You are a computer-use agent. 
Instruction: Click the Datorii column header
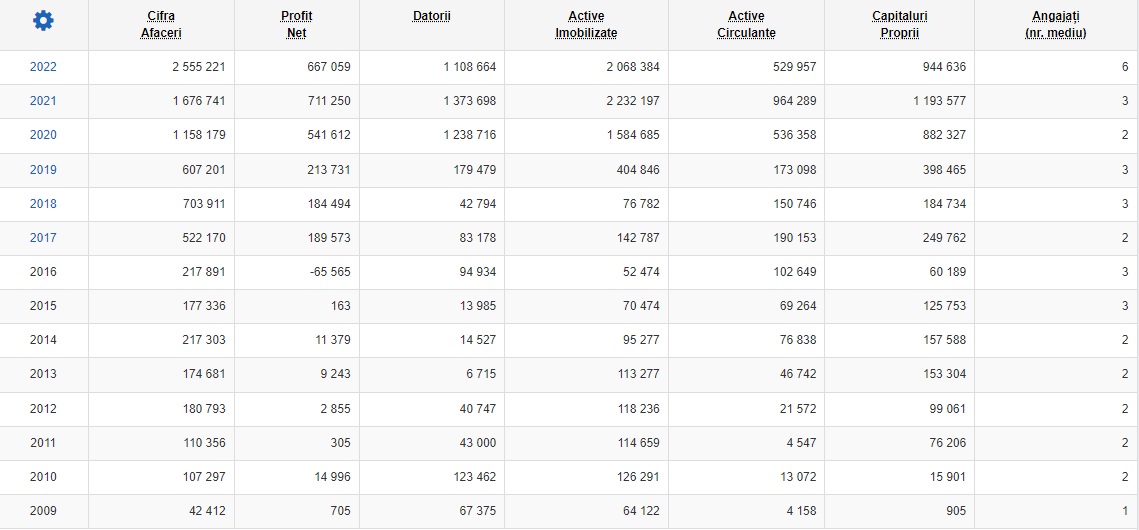click(431, 16)
